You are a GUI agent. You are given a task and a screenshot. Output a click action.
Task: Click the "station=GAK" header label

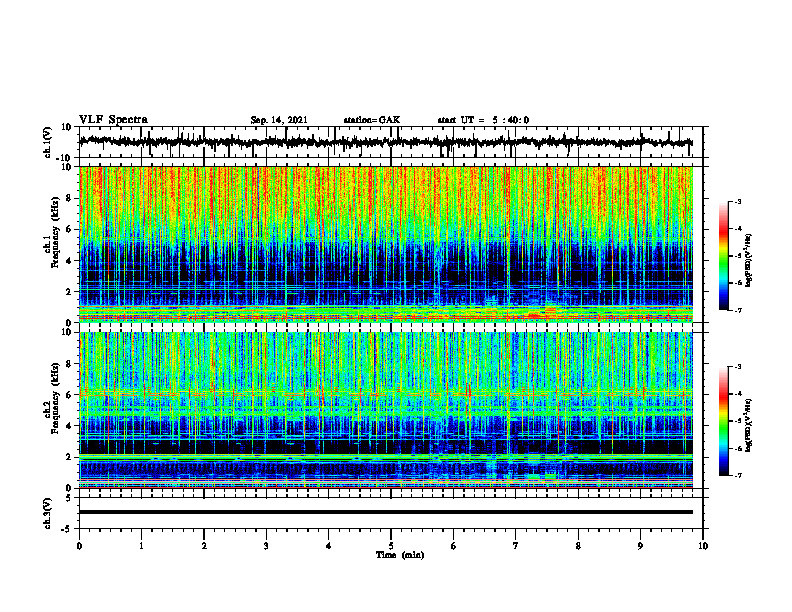click(372, 120)
